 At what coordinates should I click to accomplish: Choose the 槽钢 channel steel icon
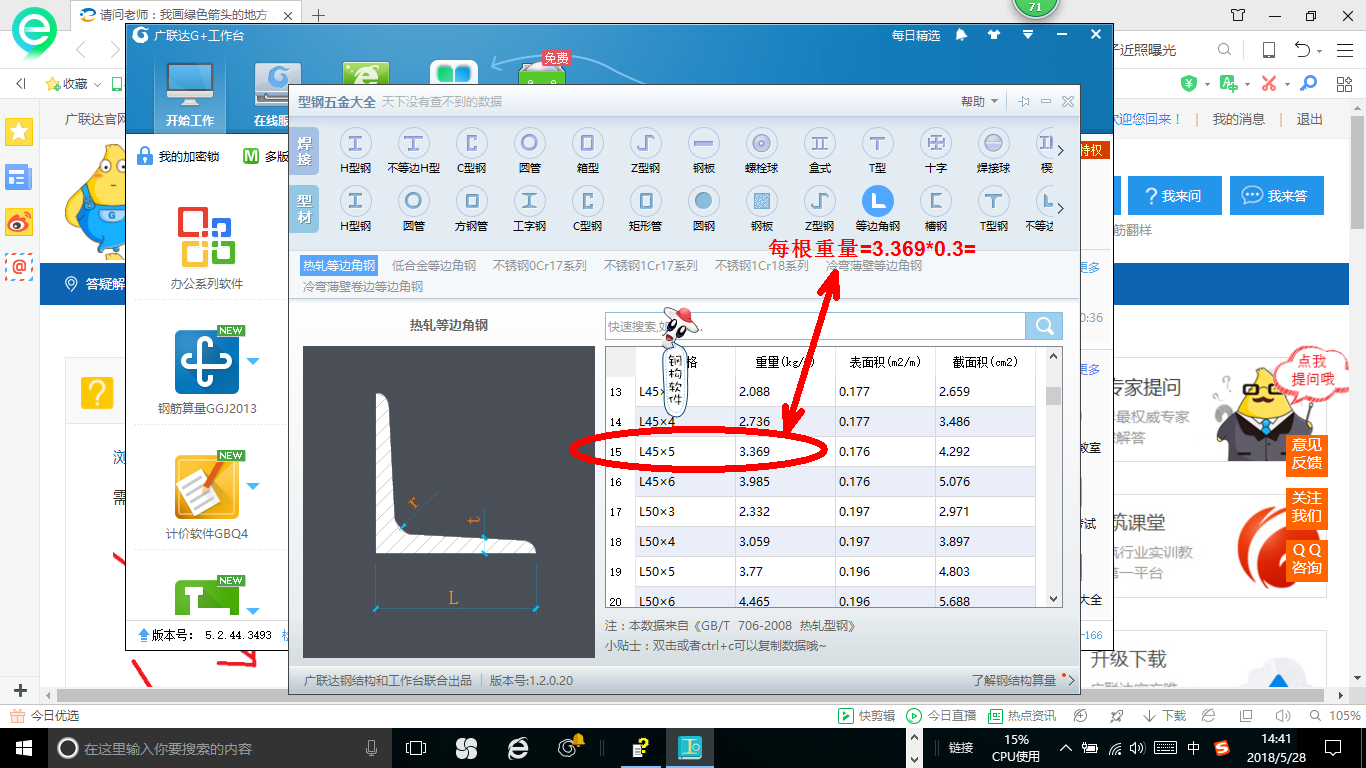tap(936, 200)
